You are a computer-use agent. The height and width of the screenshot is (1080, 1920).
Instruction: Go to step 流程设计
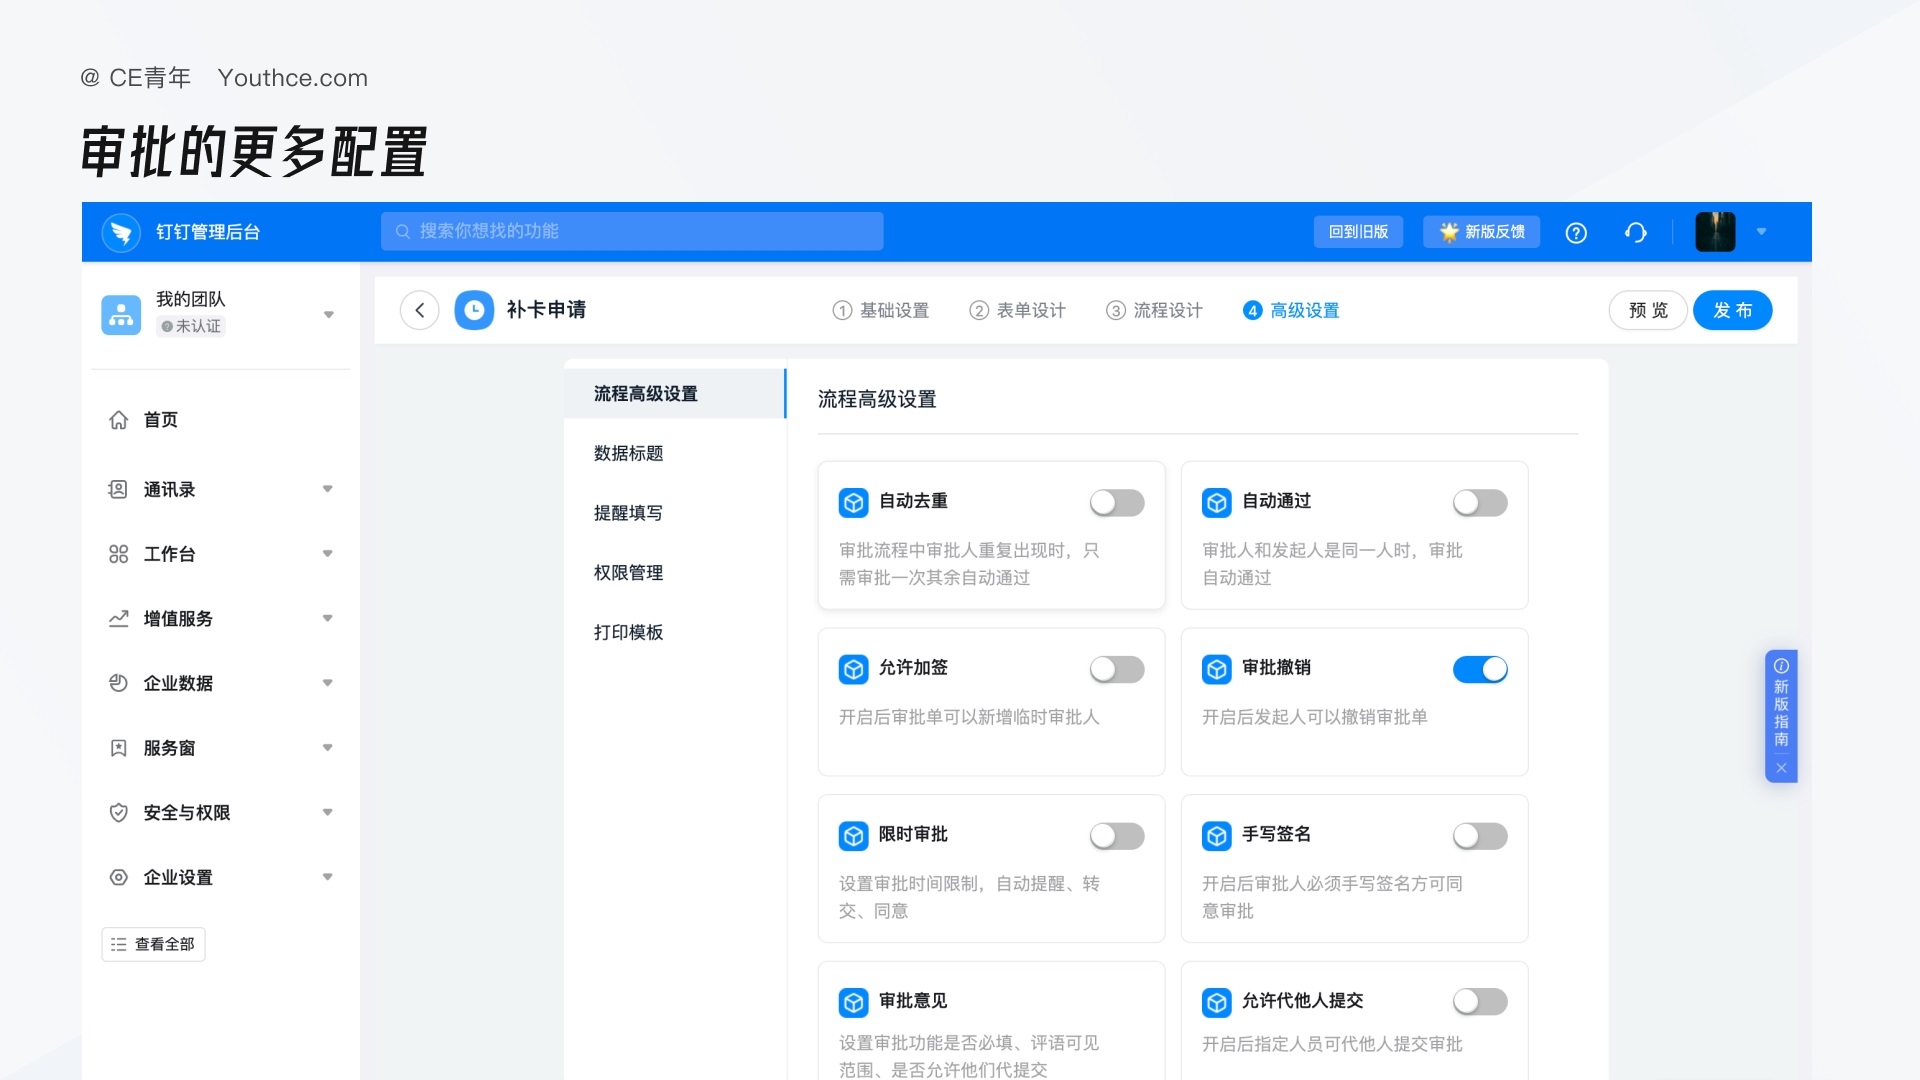(x=1154, y=311)
